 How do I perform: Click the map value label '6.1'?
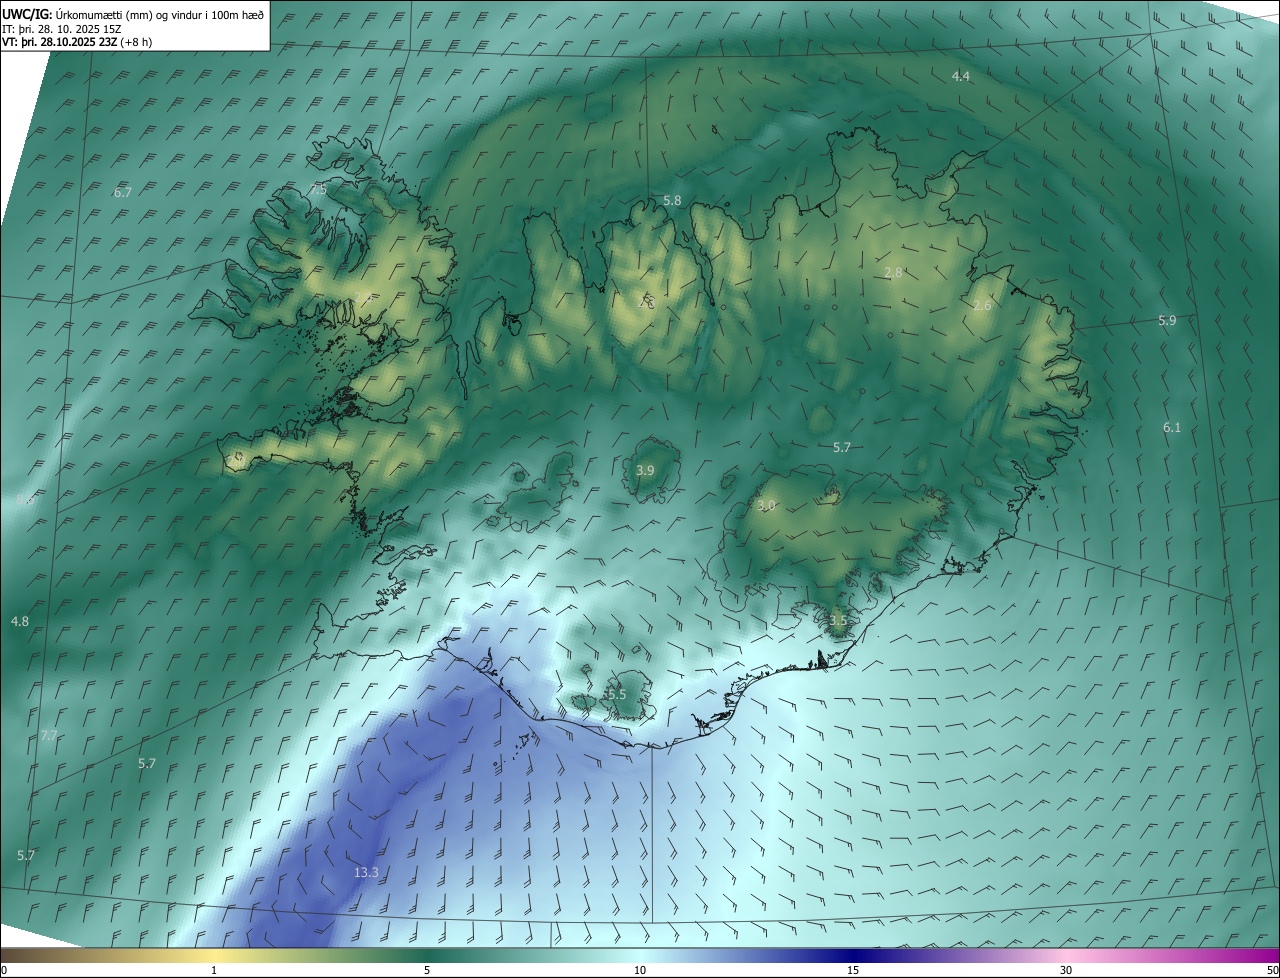pyautogui.click(x=1172, y=427)
